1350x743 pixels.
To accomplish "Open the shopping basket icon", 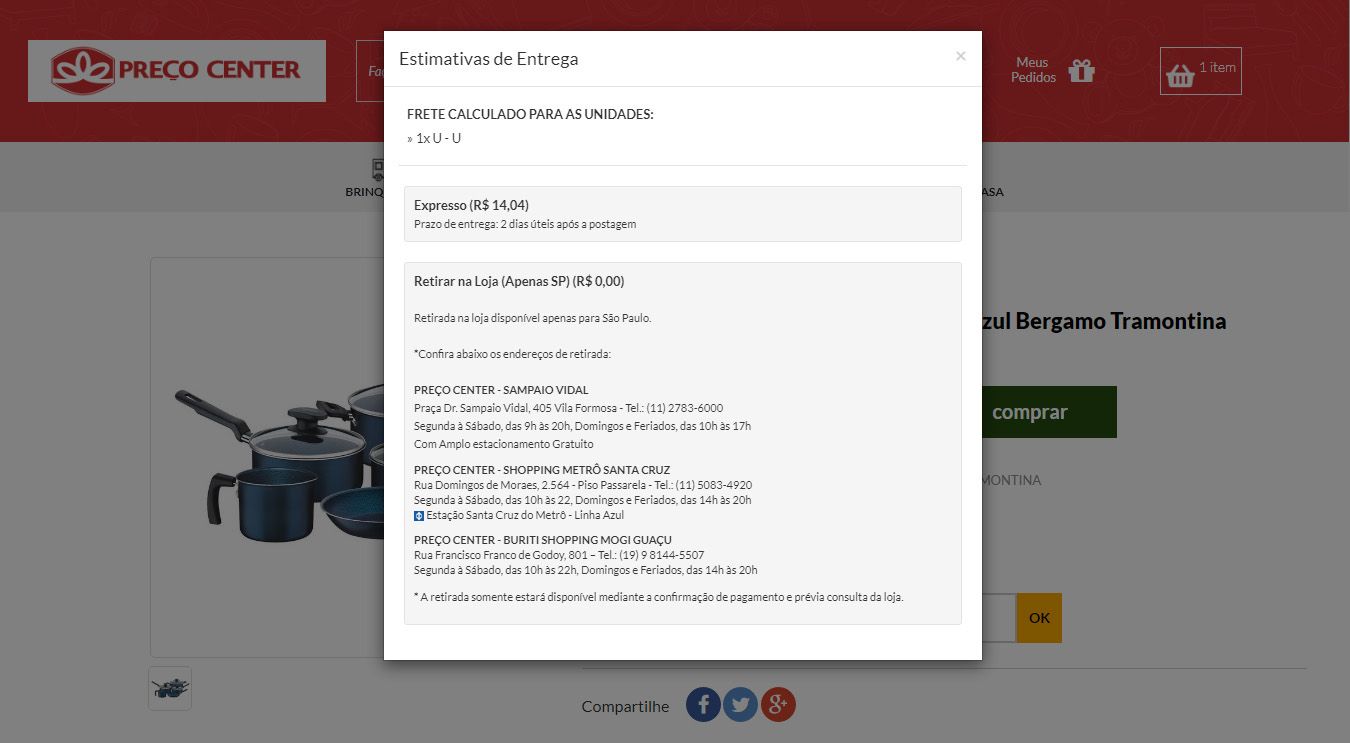I will 1180,75.
